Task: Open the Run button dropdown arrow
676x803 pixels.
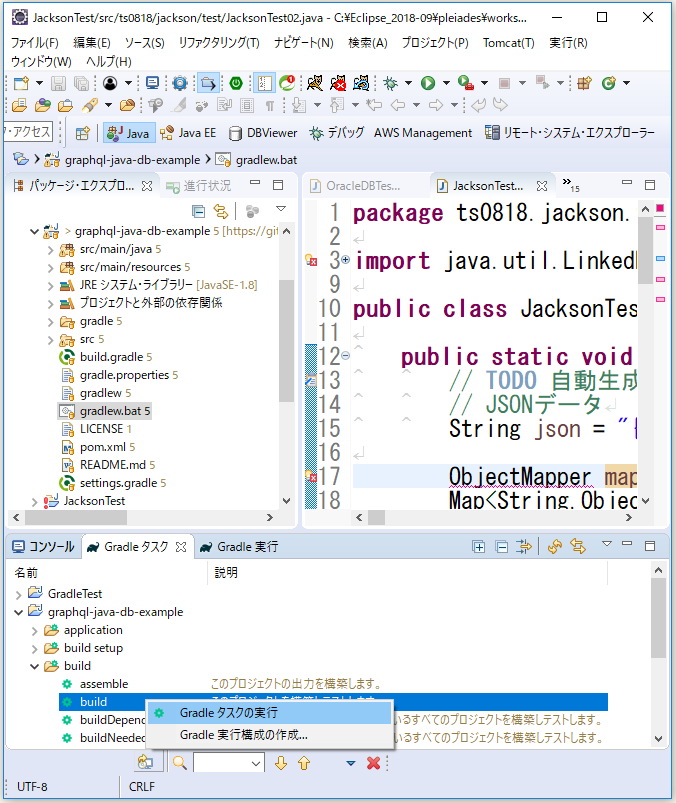Action: [x=446, y=83]
